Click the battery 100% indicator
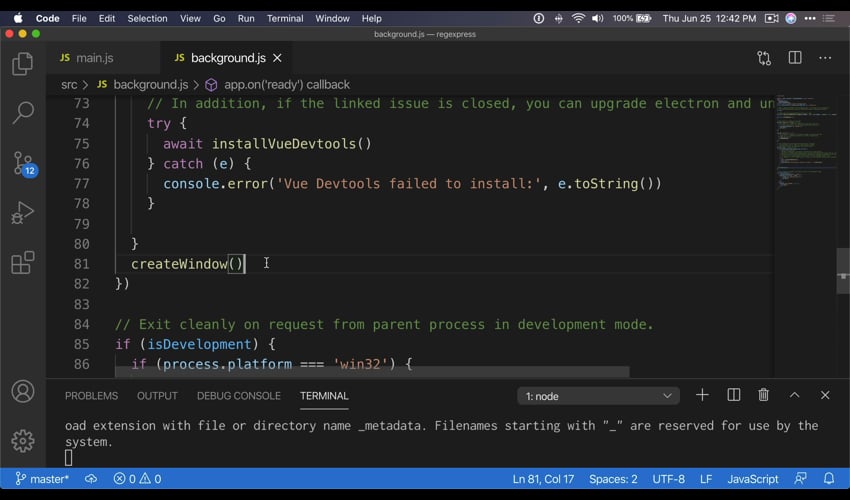 click(x=632, y=18)
